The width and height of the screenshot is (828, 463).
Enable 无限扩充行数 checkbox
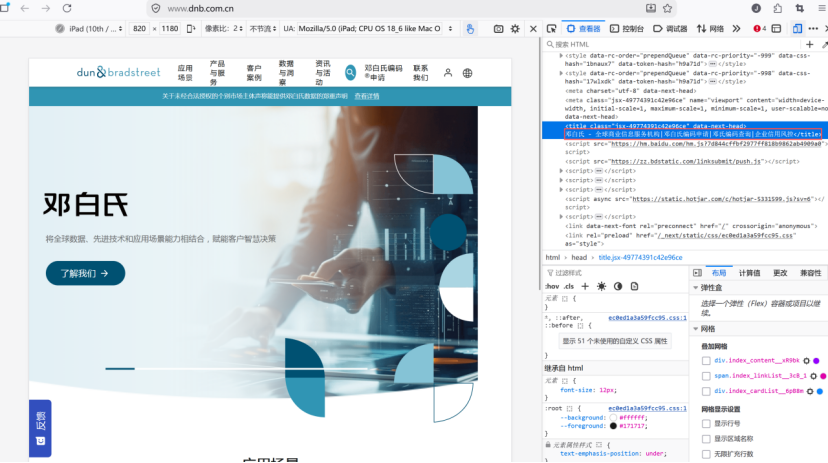pos(706,454)
